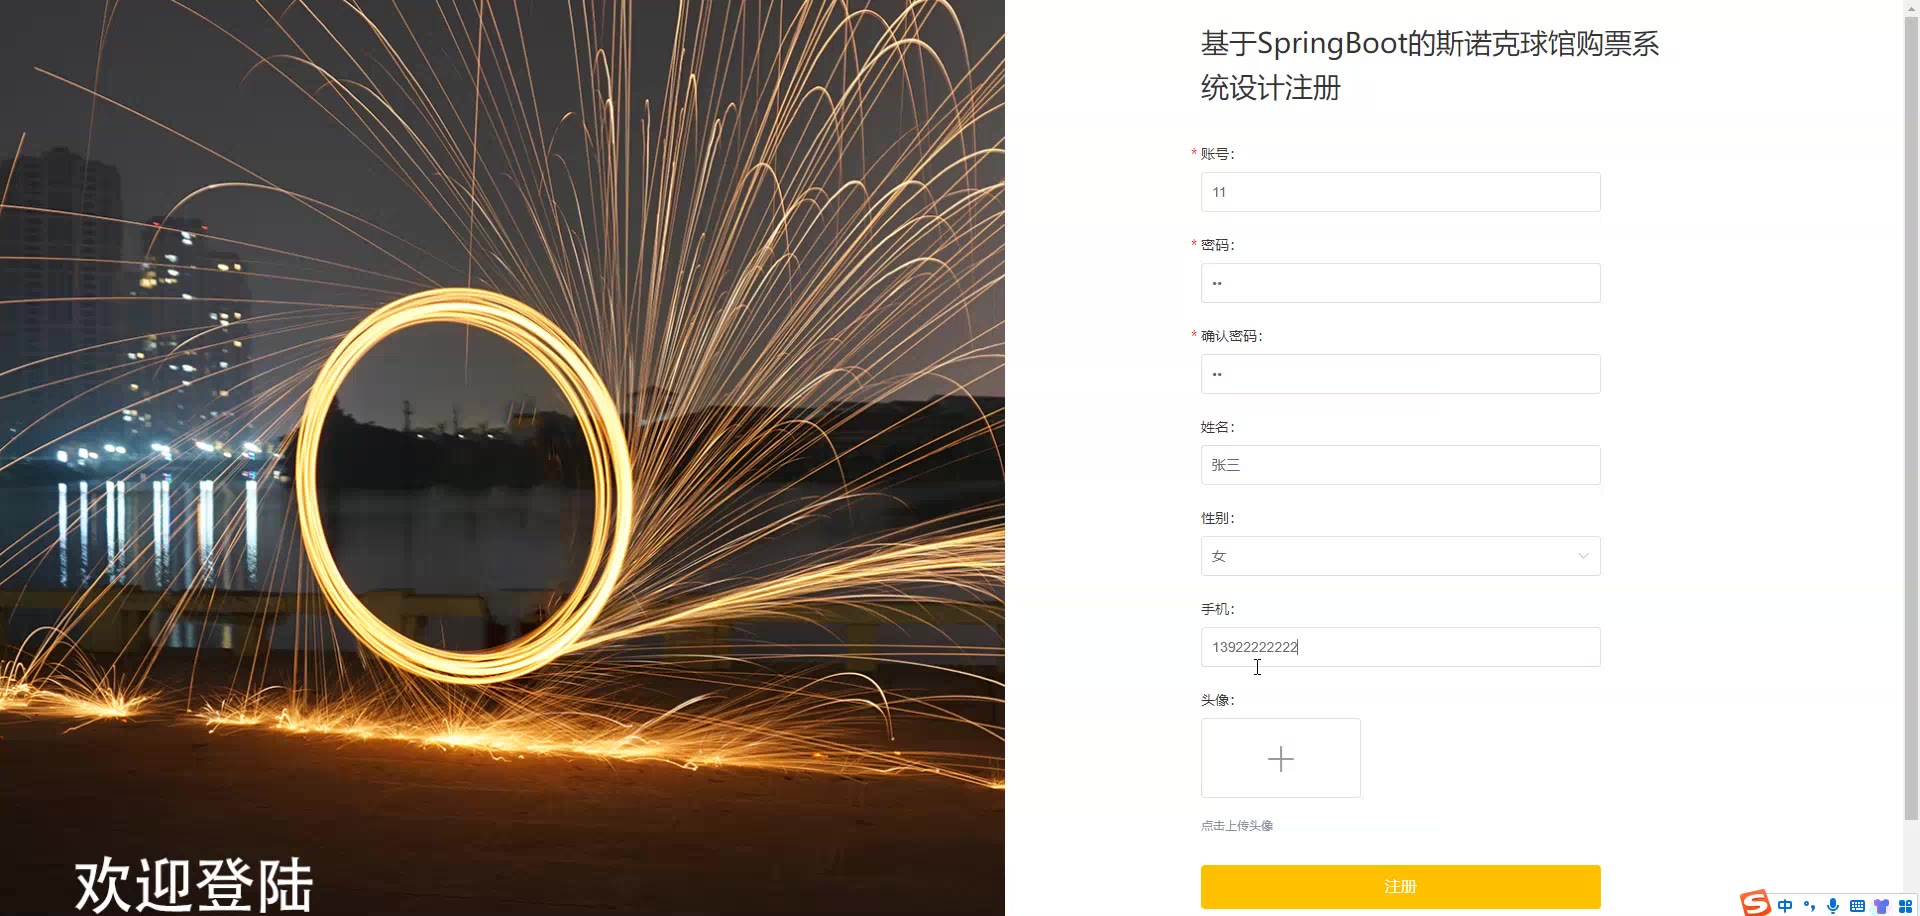Screen dimensions: 1920x916
Task: Activate the microphone voice input icon
Action: click(1833, 906)
